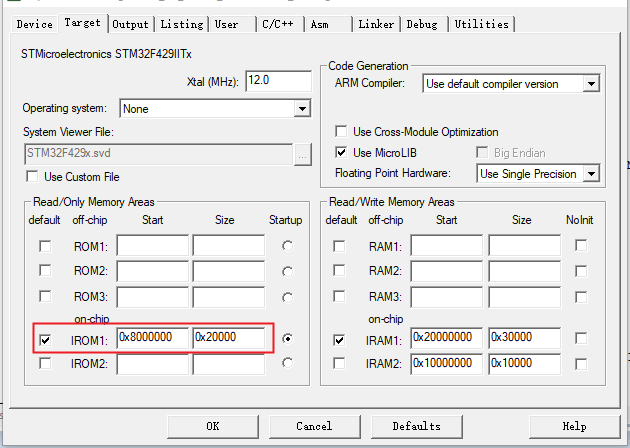Enable Use Custom File checkbox
The width and height of the screenshot is (630, 448).
pos(32,176)
